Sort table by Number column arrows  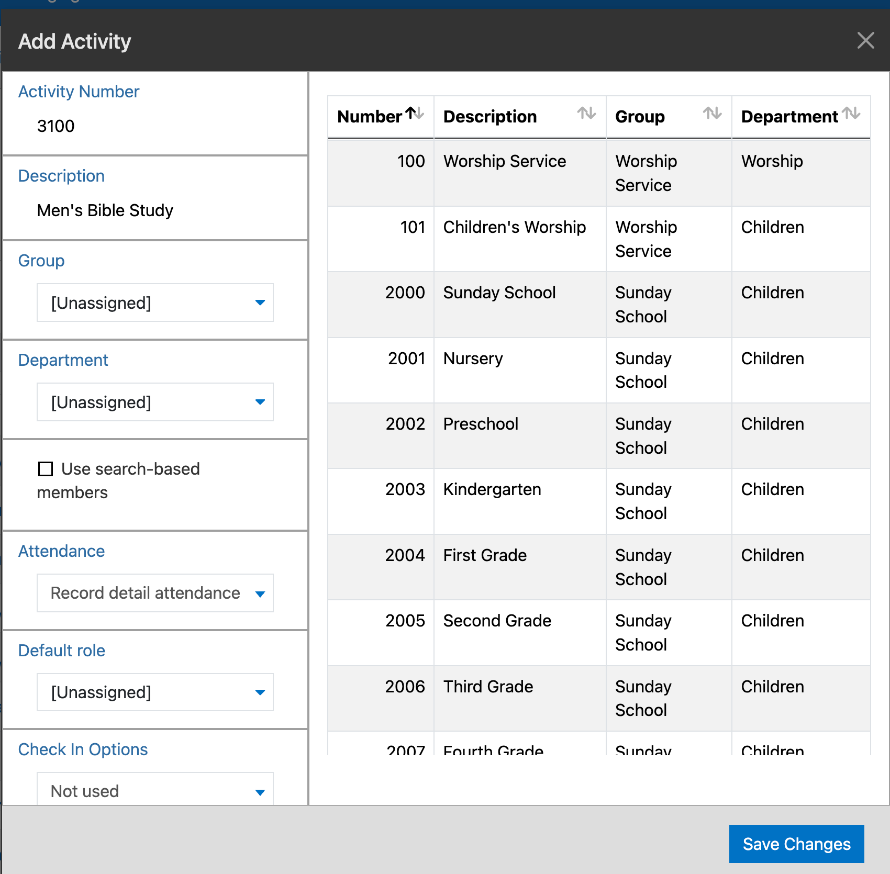pos(415,114)
